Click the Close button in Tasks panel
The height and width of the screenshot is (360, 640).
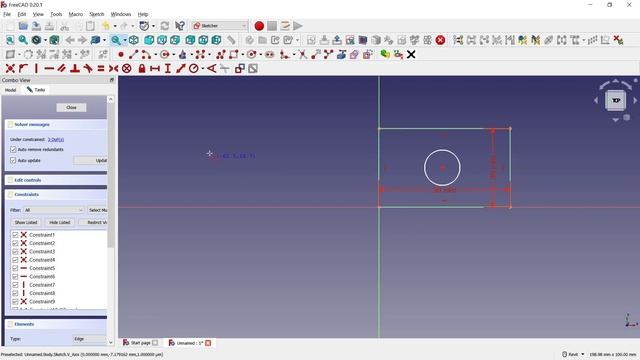[x=71, y=107]
